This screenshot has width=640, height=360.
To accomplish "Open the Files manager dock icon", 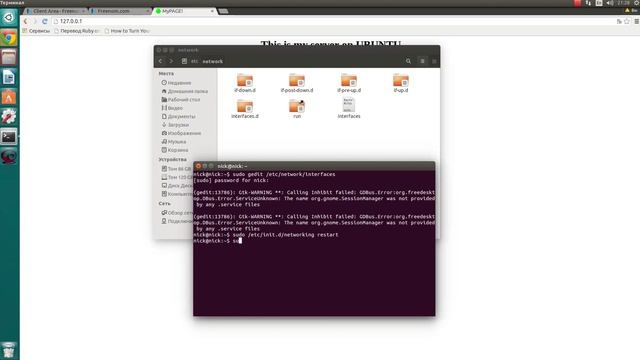I will 9,57.
